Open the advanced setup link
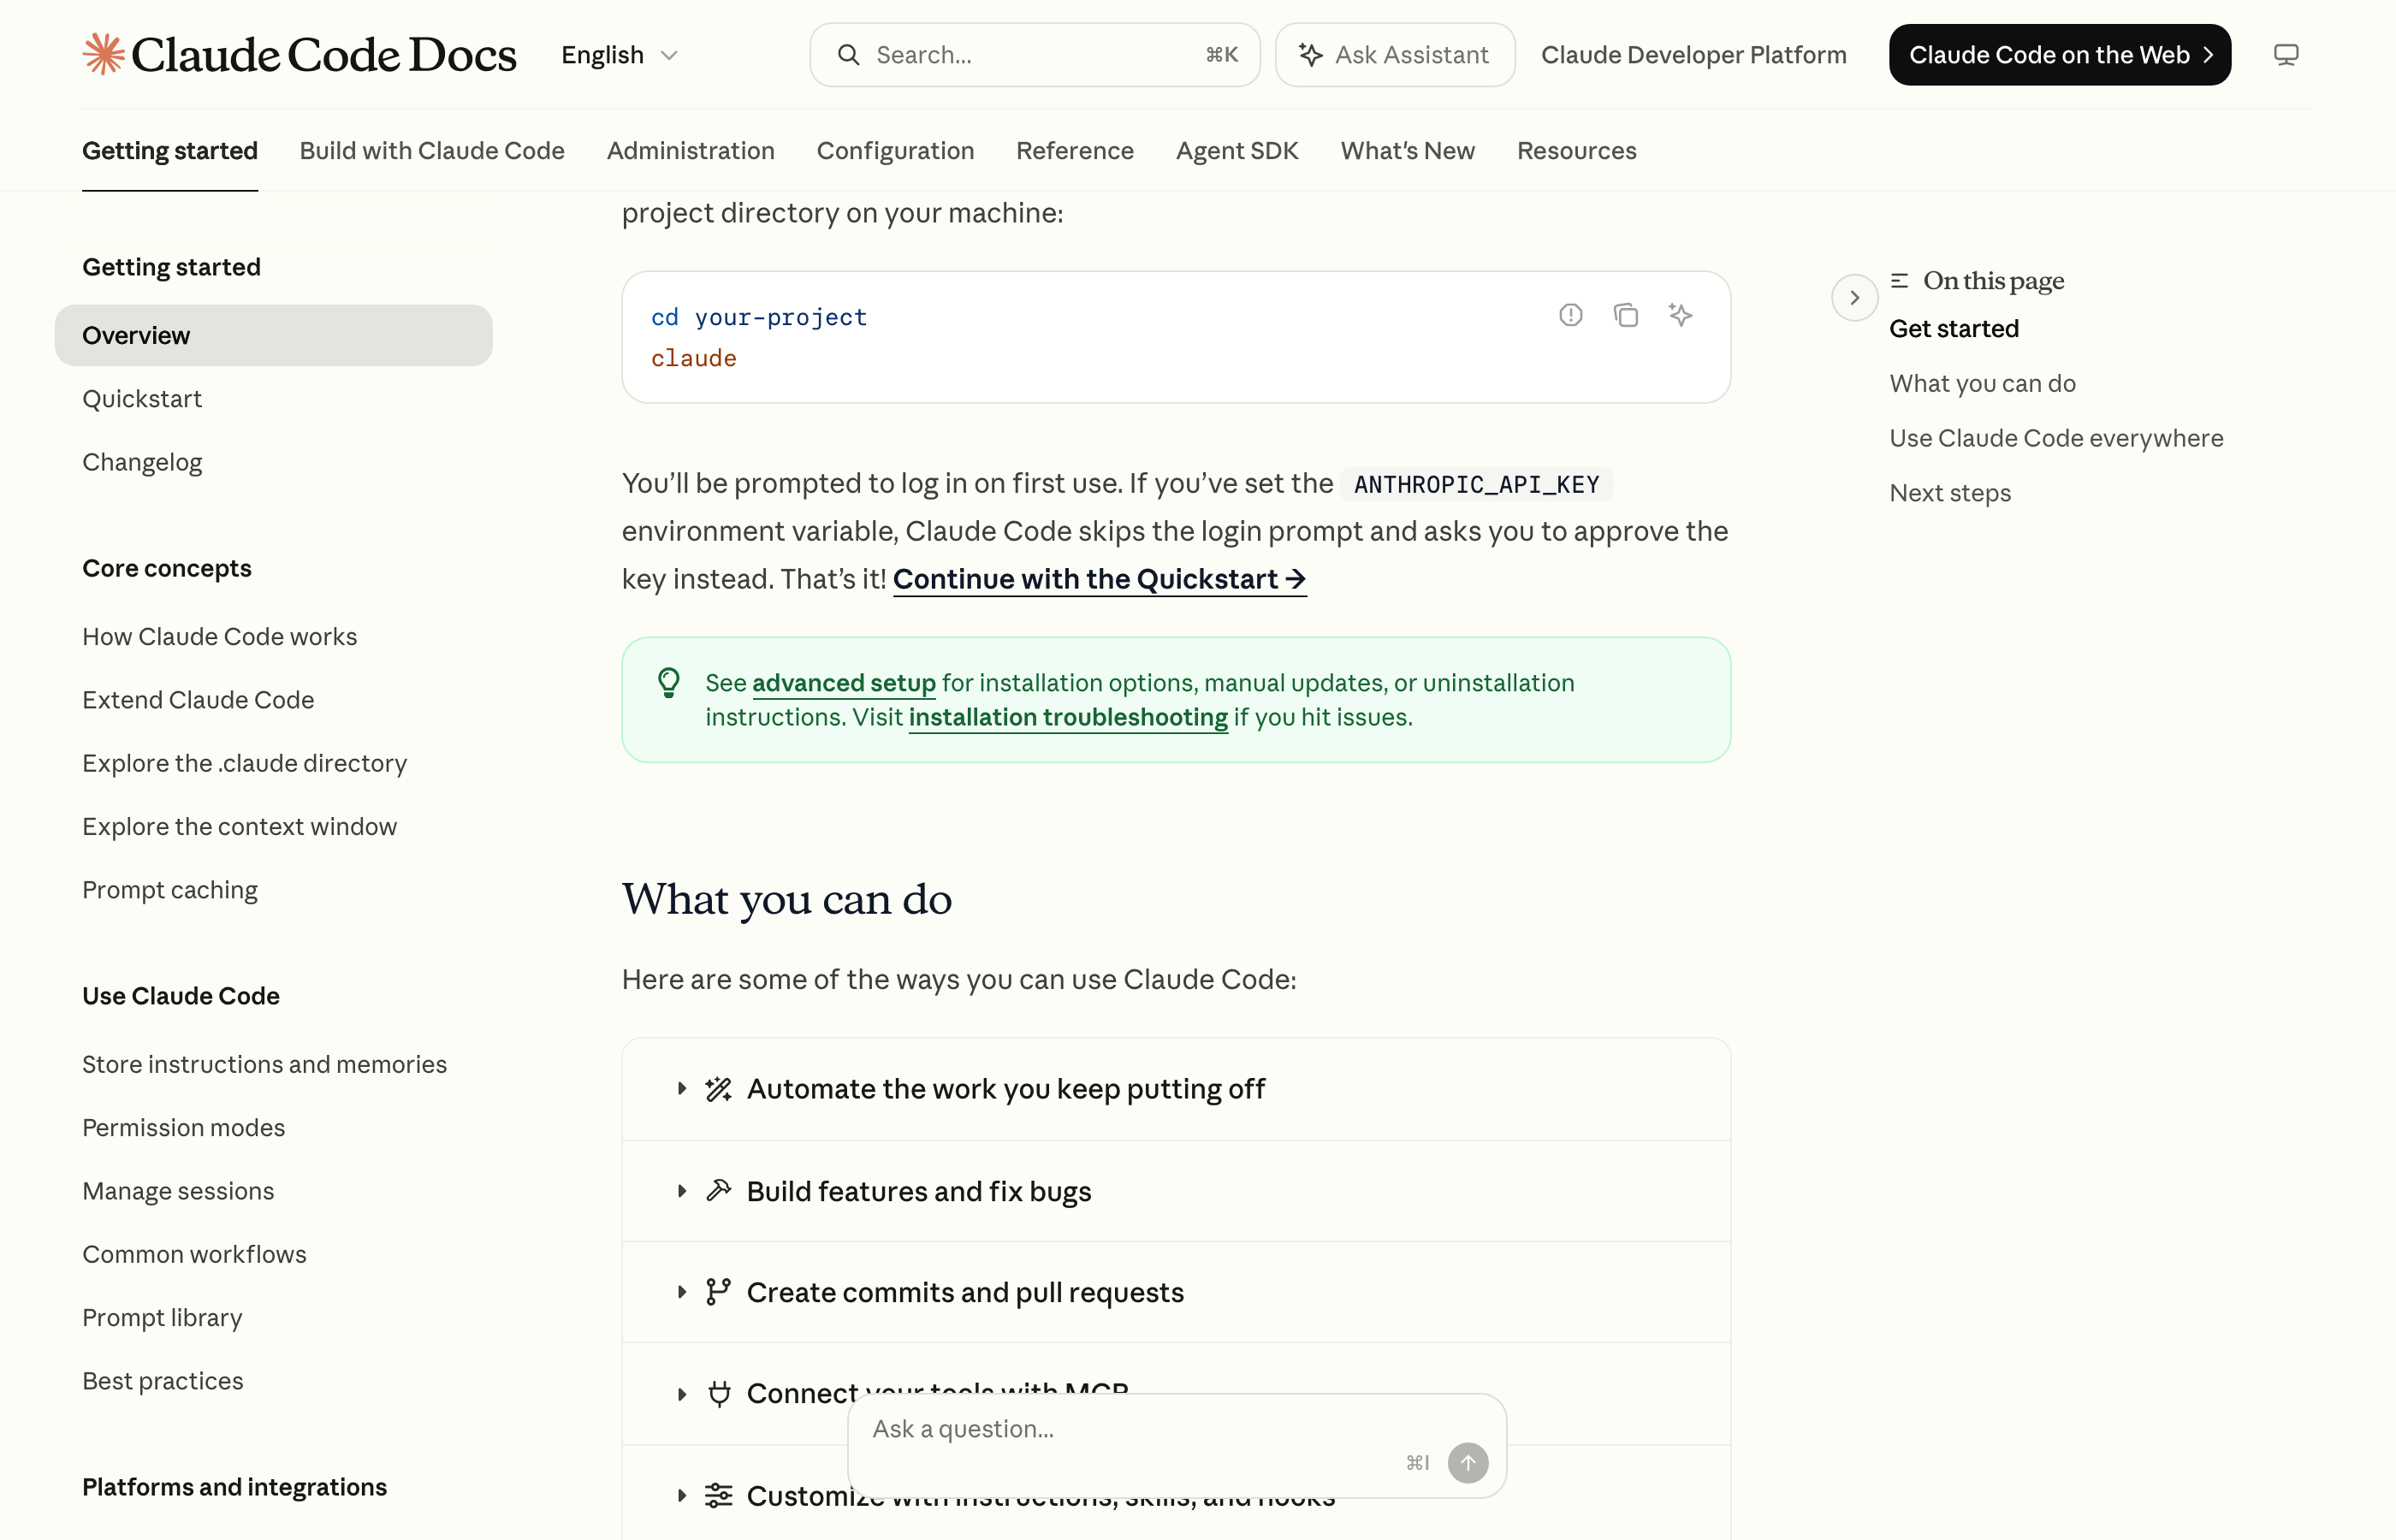 [x=843, y=683]
